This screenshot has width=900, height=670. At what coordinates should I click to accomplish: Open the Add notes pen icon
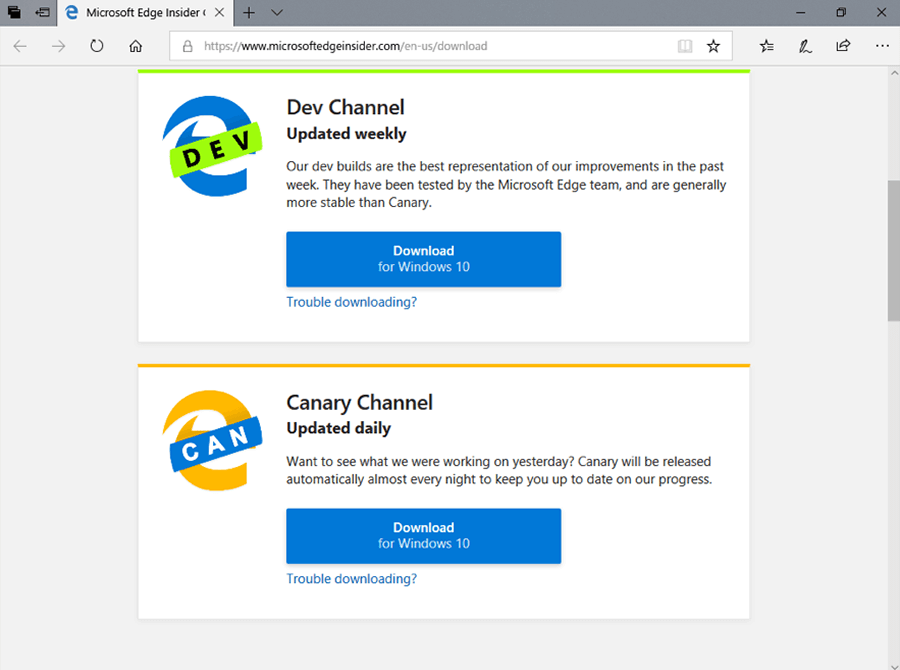point(805,46)
